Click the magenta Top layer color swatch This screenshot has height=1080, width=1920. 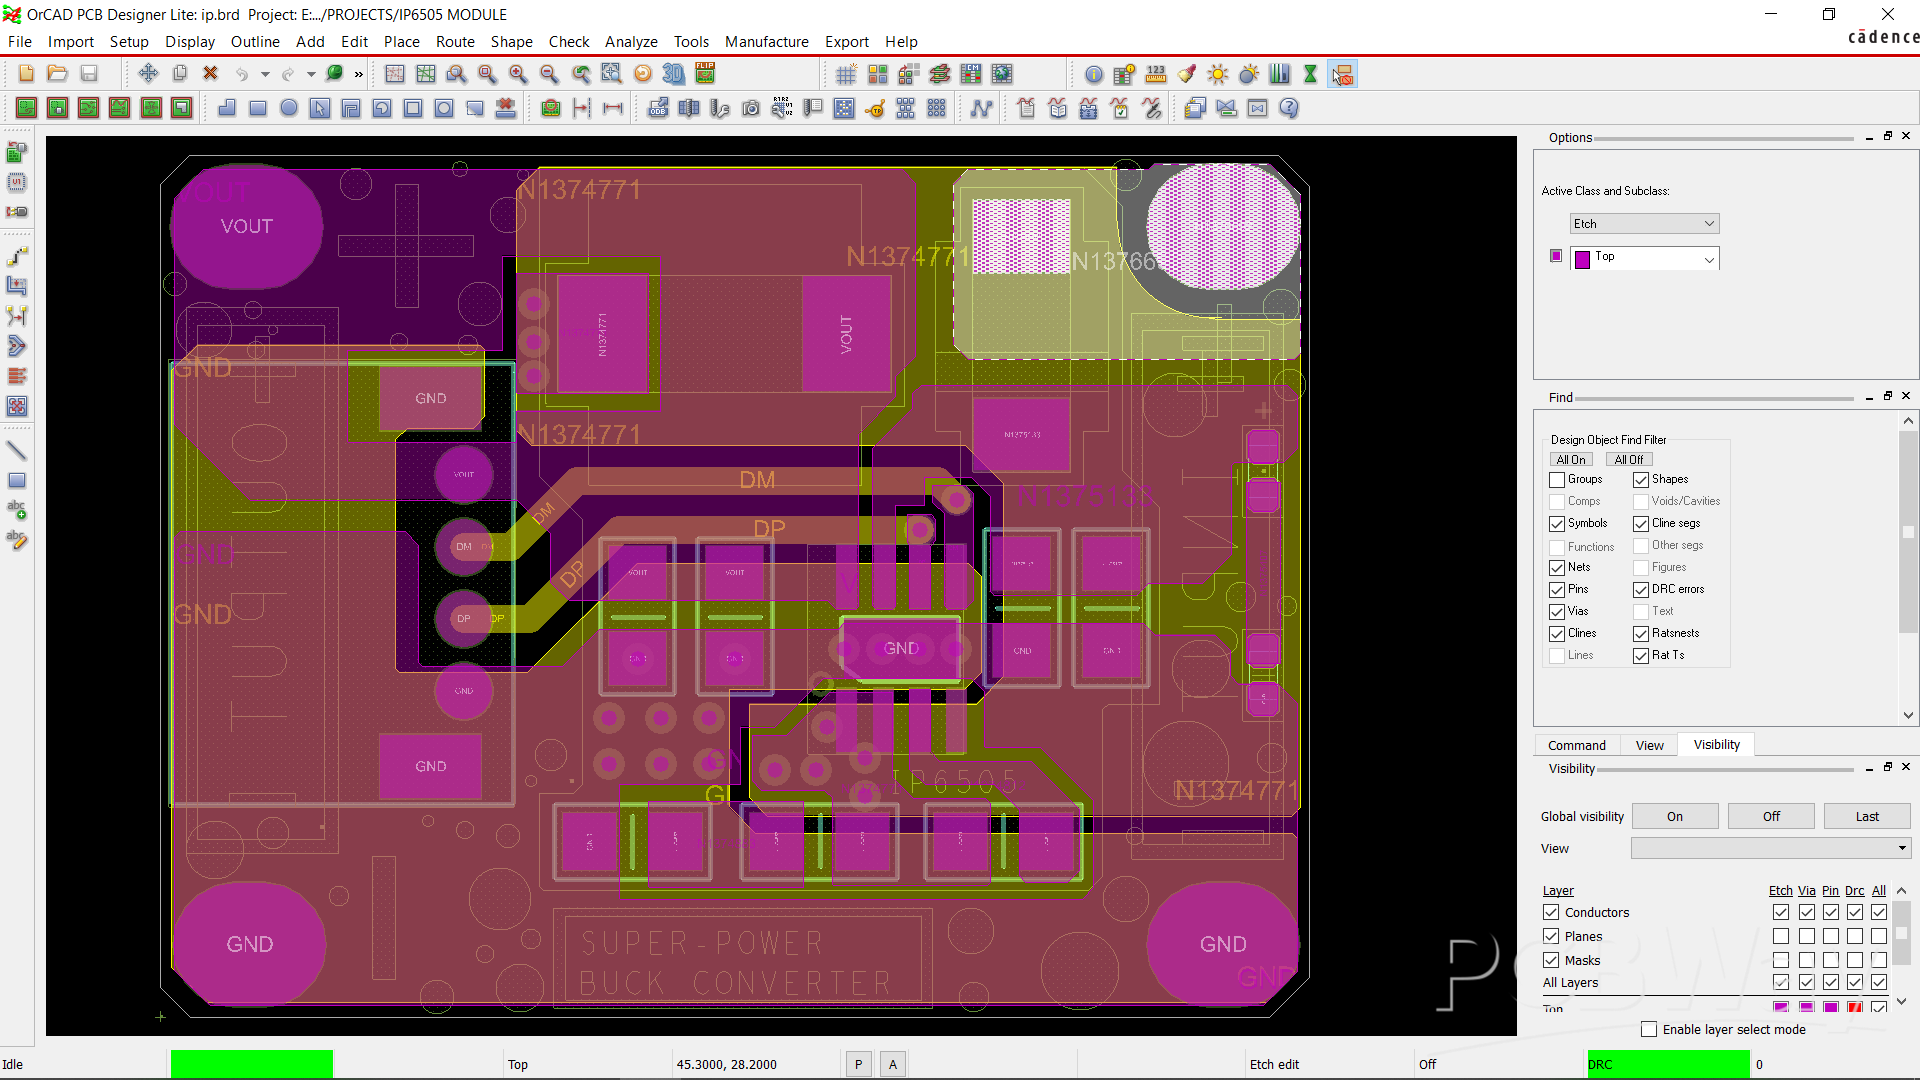(1556, 257)
